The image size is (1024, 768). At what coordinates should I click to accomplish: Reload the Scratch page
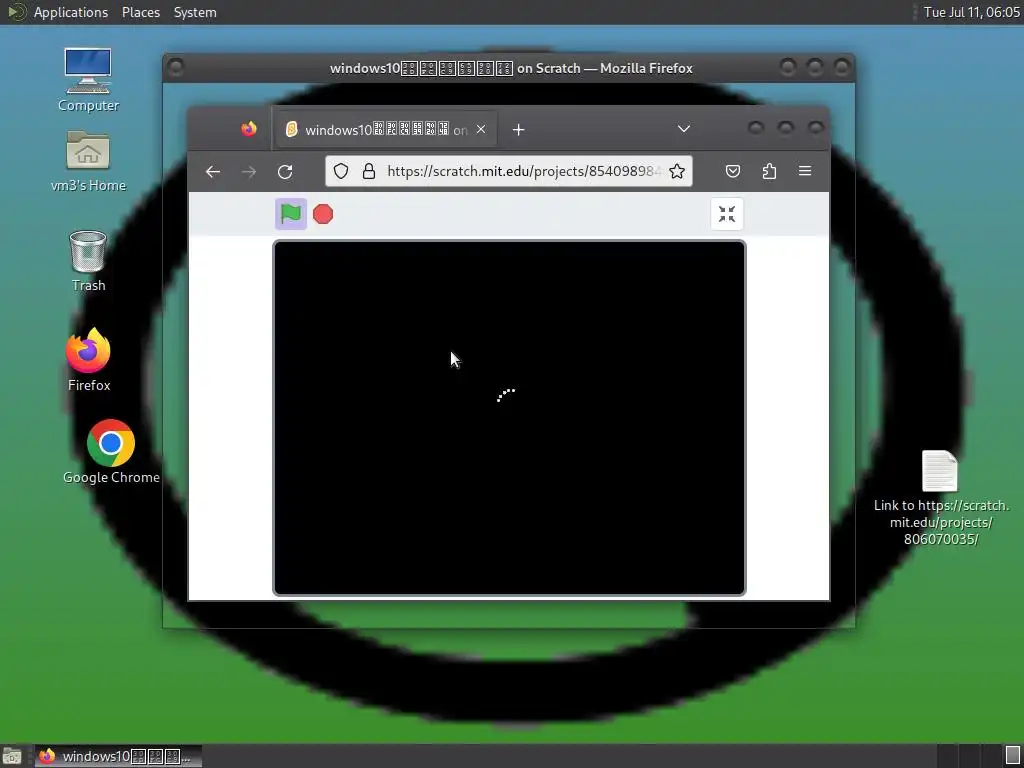285,172
